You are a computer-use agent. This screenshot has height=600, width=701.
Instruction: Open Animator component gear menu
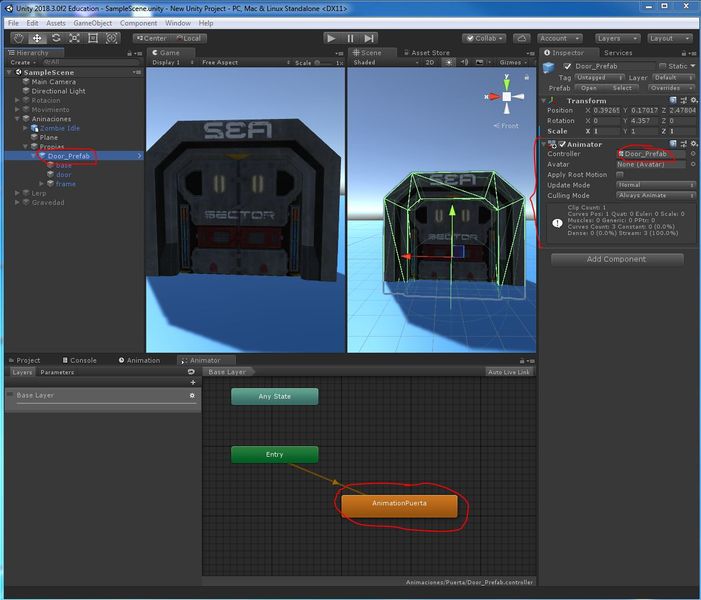pos(693,144)
